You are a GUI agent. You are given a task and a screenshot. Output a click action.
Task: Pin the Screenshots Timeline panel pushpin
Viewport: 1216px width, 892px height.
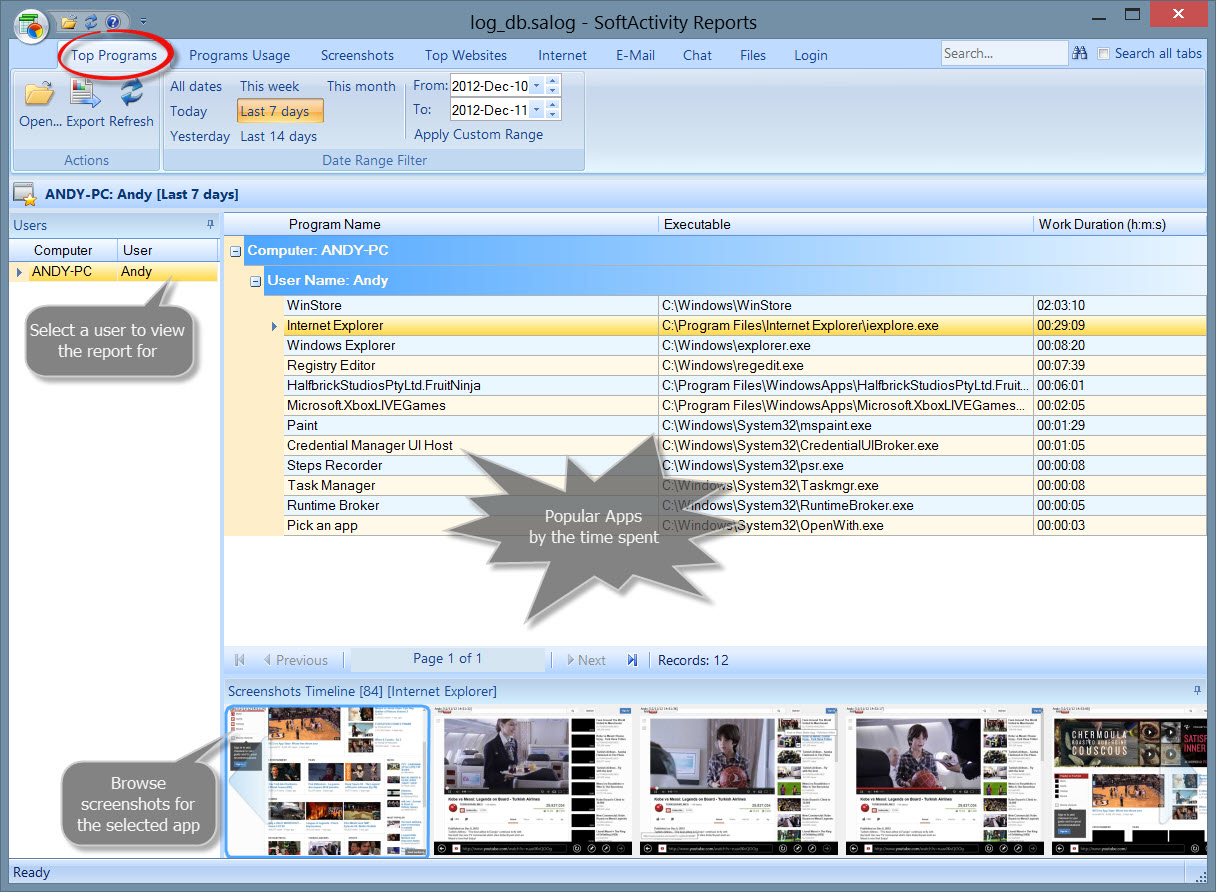tap(1198, 691)
